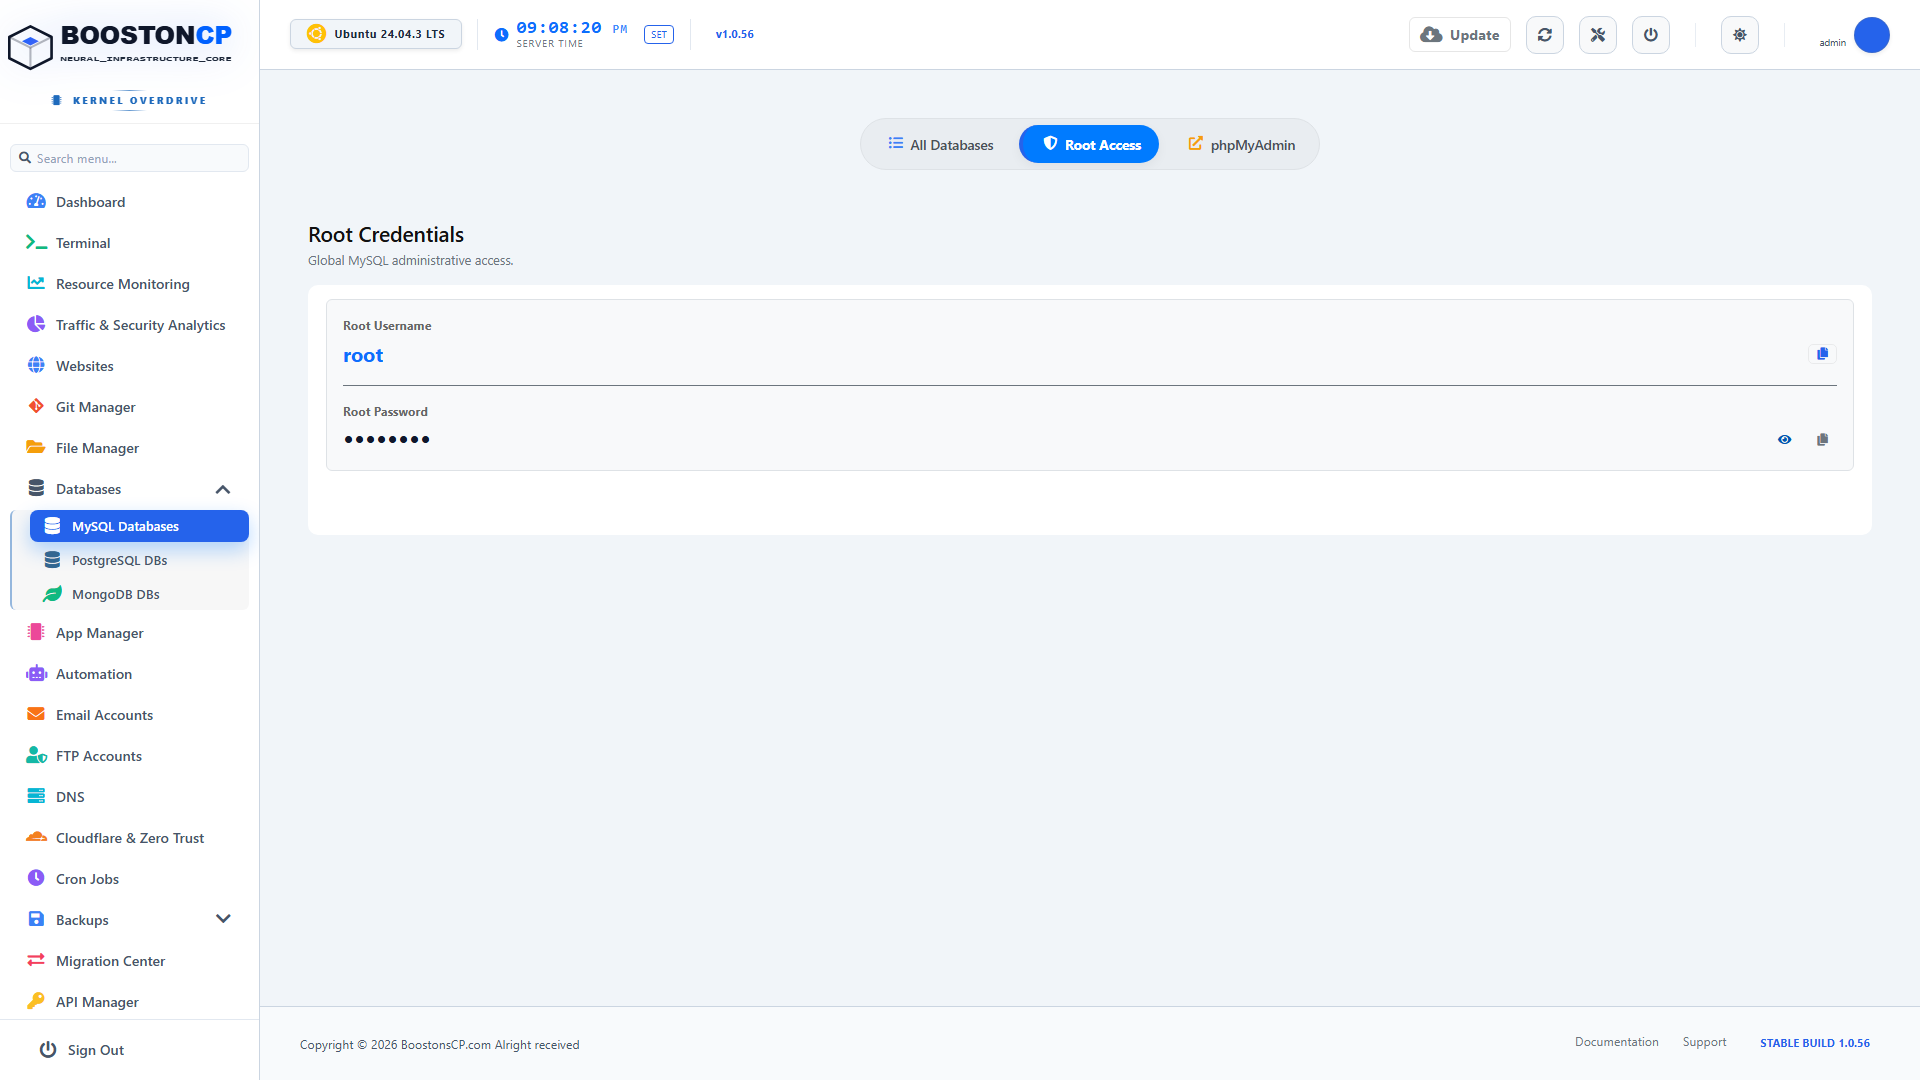Select PostgreSQL DBs submenu item
Screen dimensions: 1920x1080
139,560
